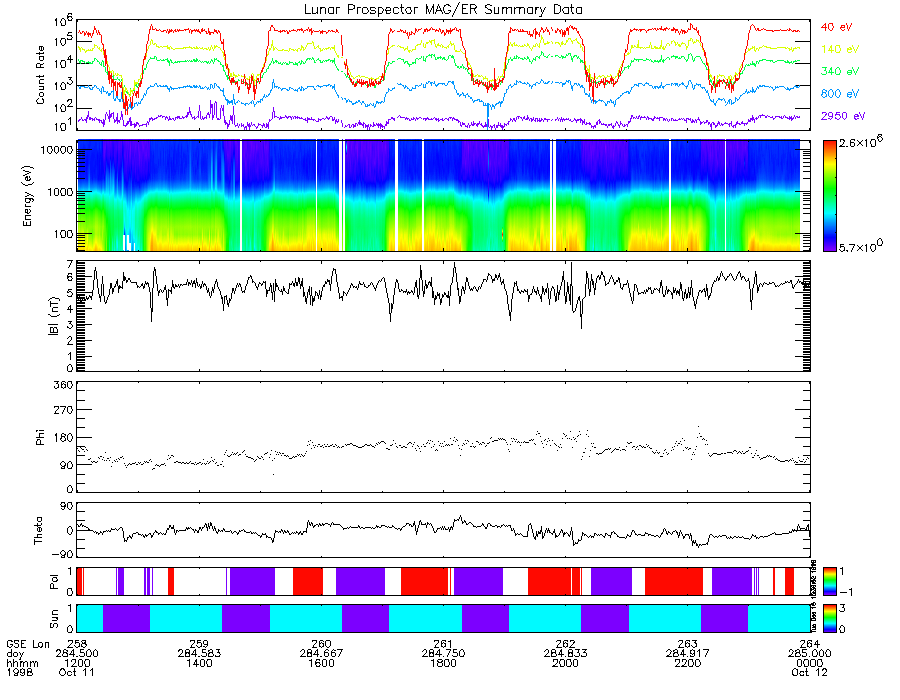Click the 'Count Rate' axis label
The image size is (900, 700).
pyautogui.click(x=40, y=75)
